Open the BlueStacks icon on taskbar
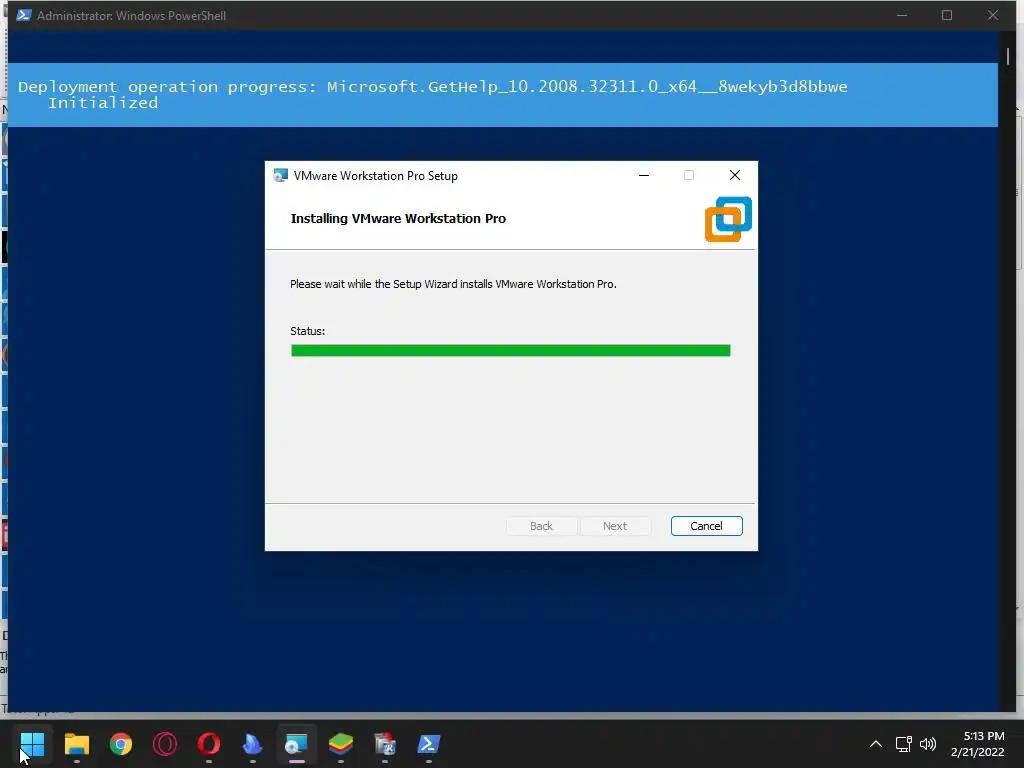 pos(341,744)
